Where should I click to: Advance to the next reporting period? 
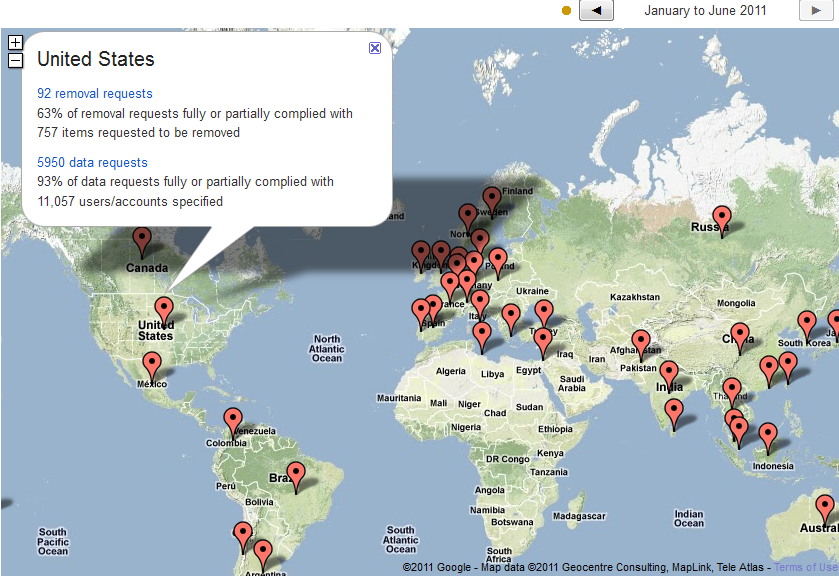pos(816,10)
